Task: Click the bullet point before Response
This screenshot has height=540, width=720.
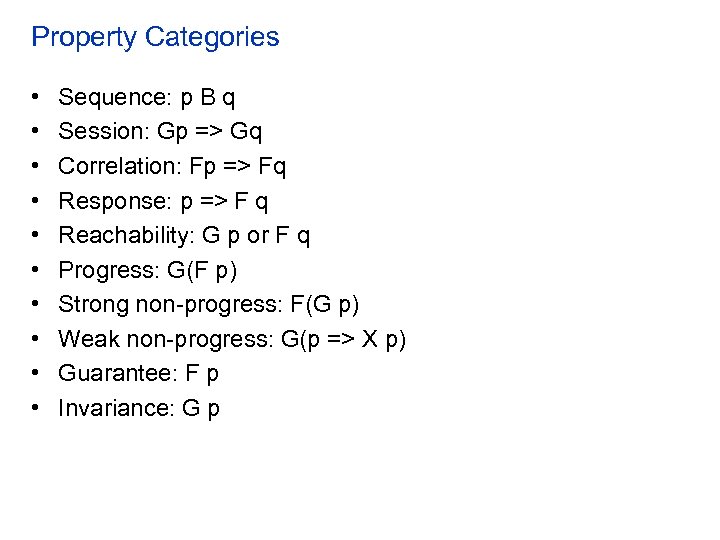Action: (35, 201)
